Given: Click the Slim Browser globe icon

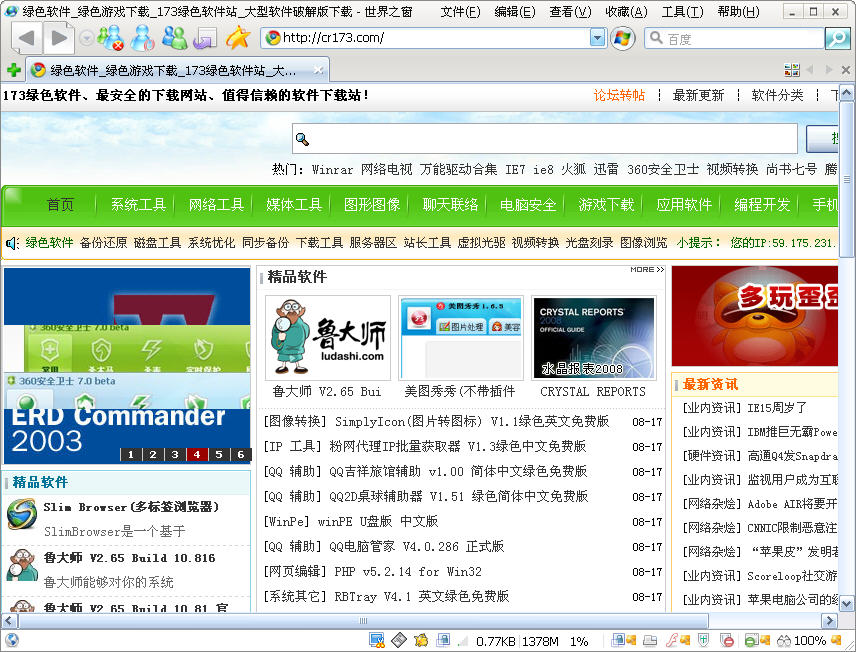Looking at the screenshot, I should pyautogui.click(x=22, y=514).
